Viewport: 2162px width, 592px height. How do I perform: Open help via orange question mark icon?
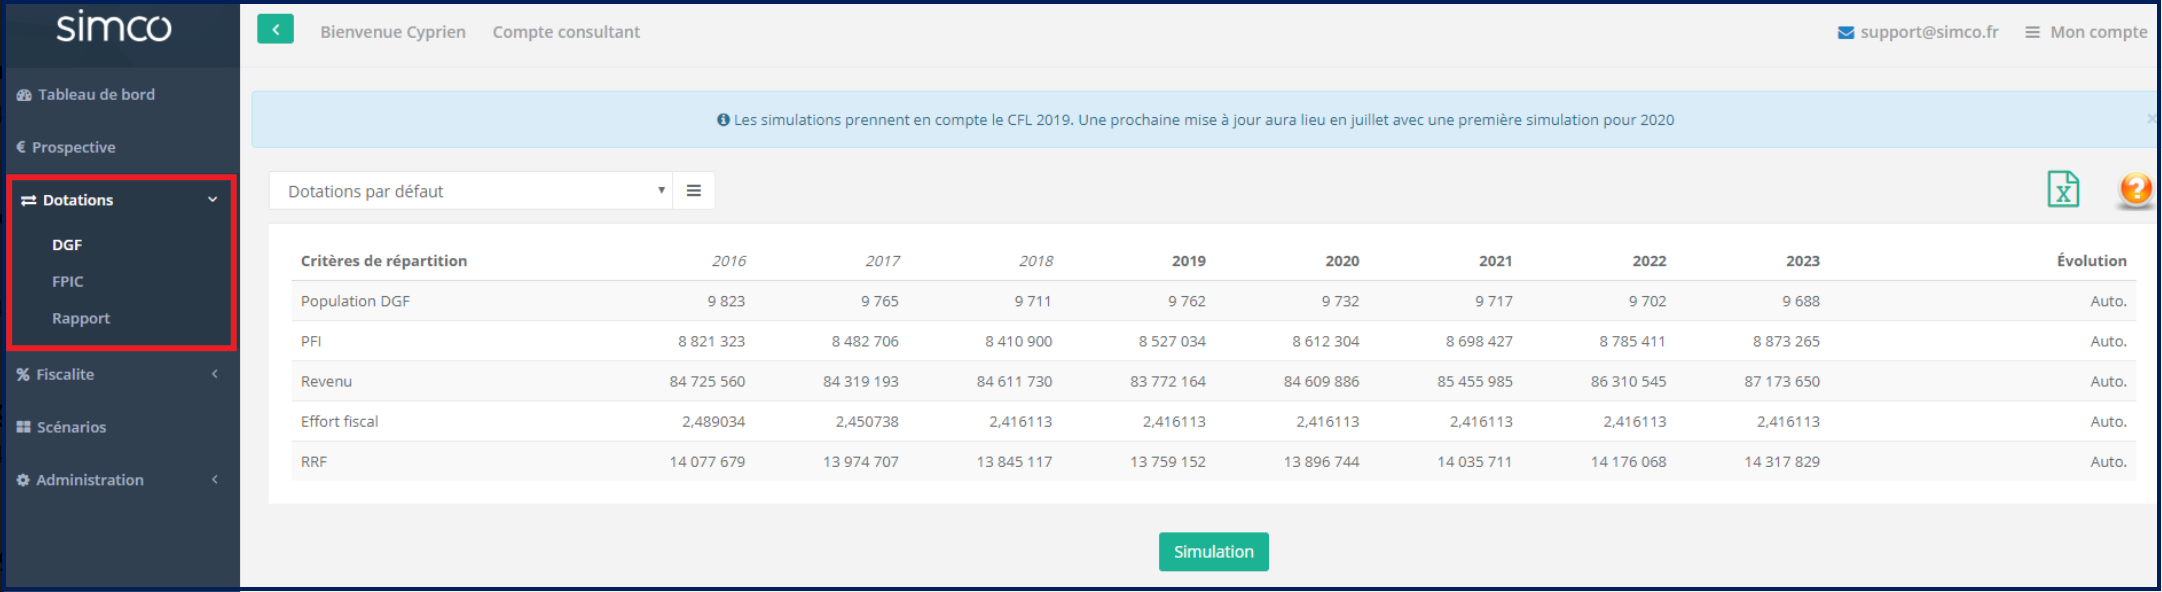coord(2135,189)
